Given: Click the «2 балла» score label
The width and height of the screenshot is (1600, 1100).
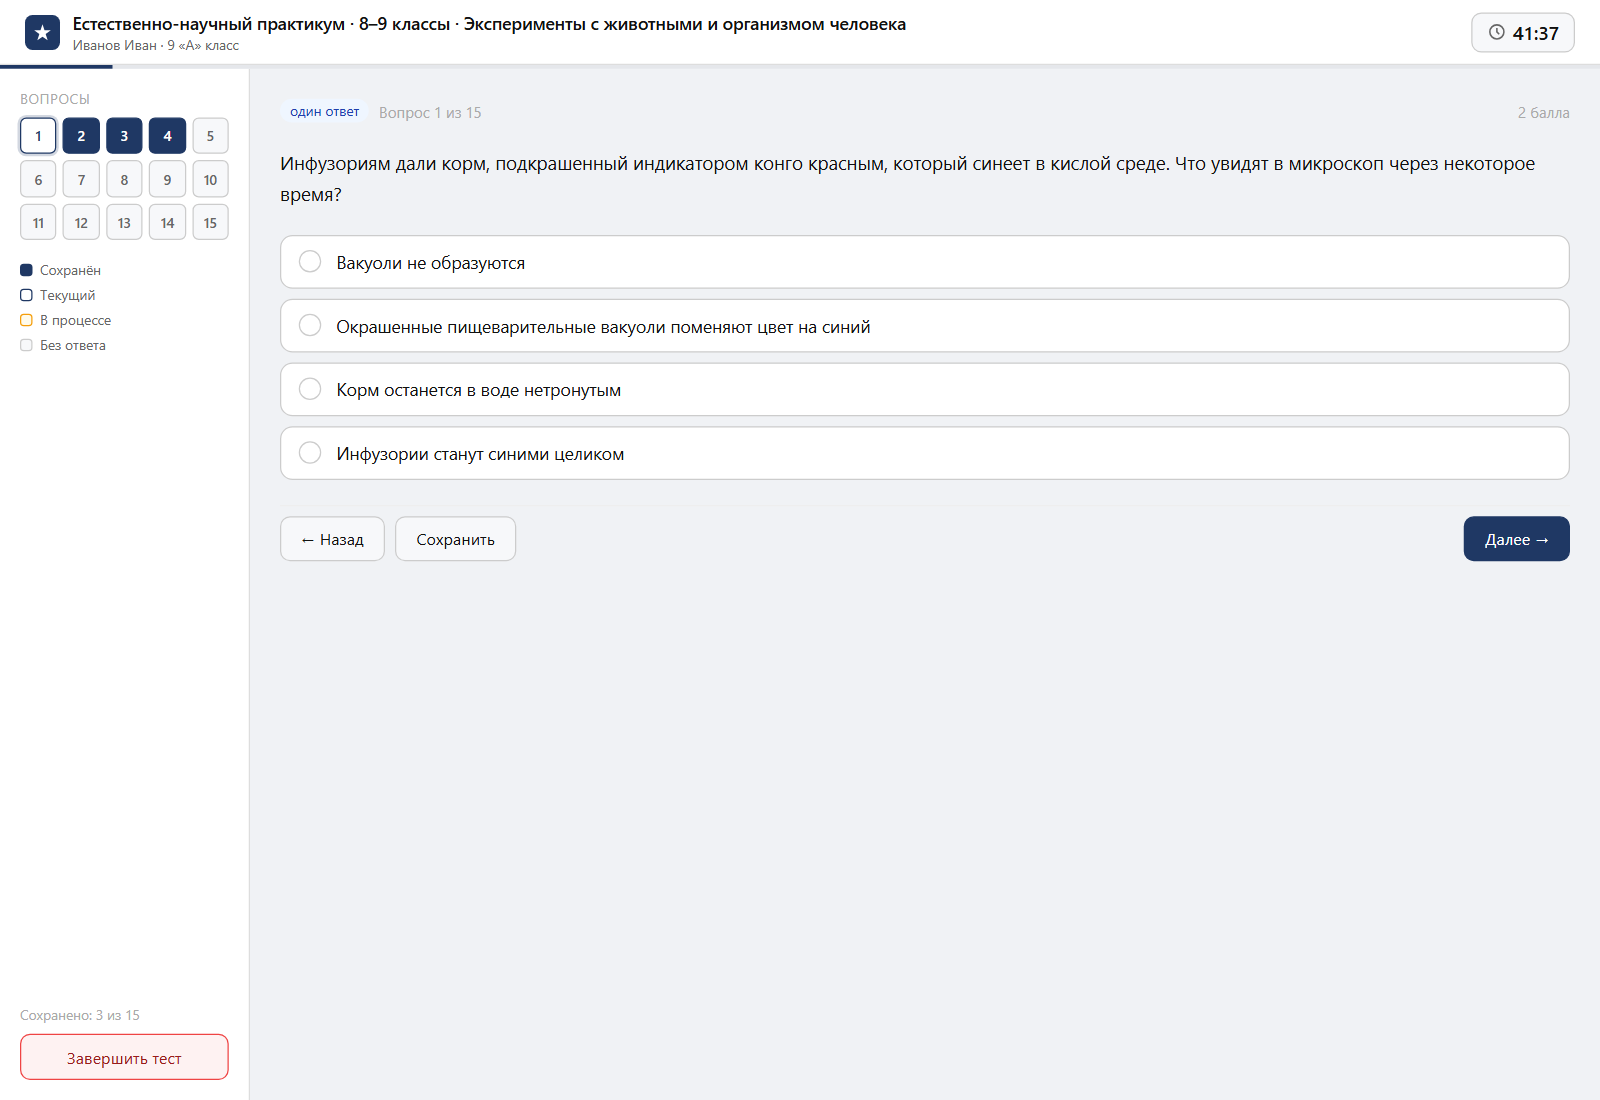Looking at the screenshot, I should coord(1543,113).
